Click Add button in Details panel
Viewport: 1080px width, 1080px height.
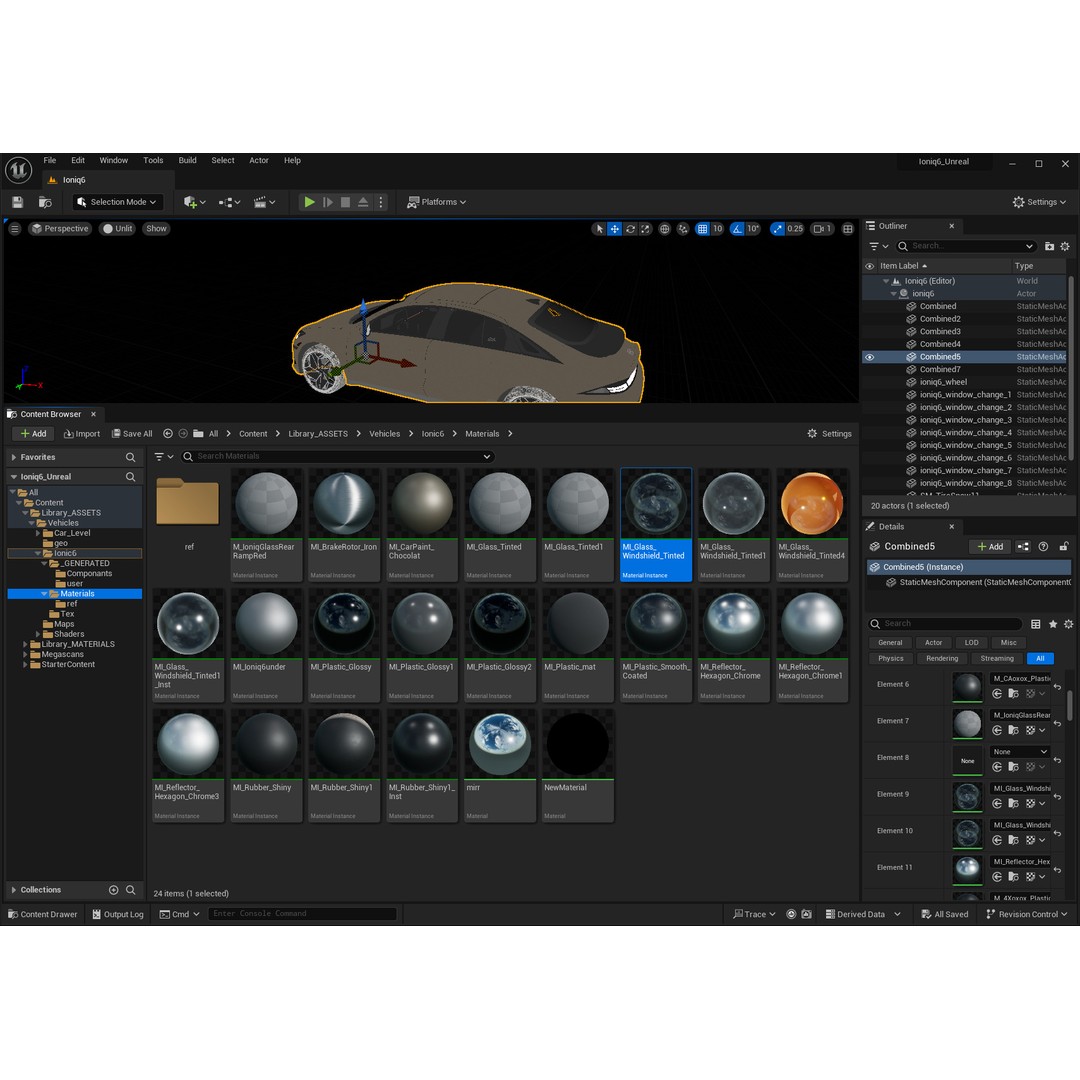[990, 547]
